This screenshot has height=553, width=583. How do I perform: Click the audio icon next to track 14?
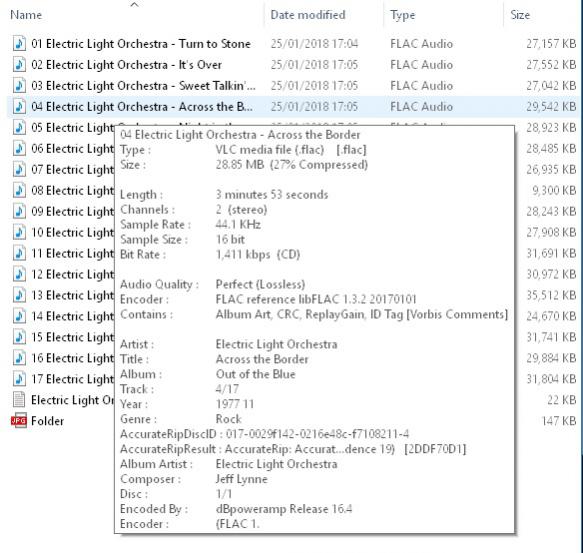19,316
